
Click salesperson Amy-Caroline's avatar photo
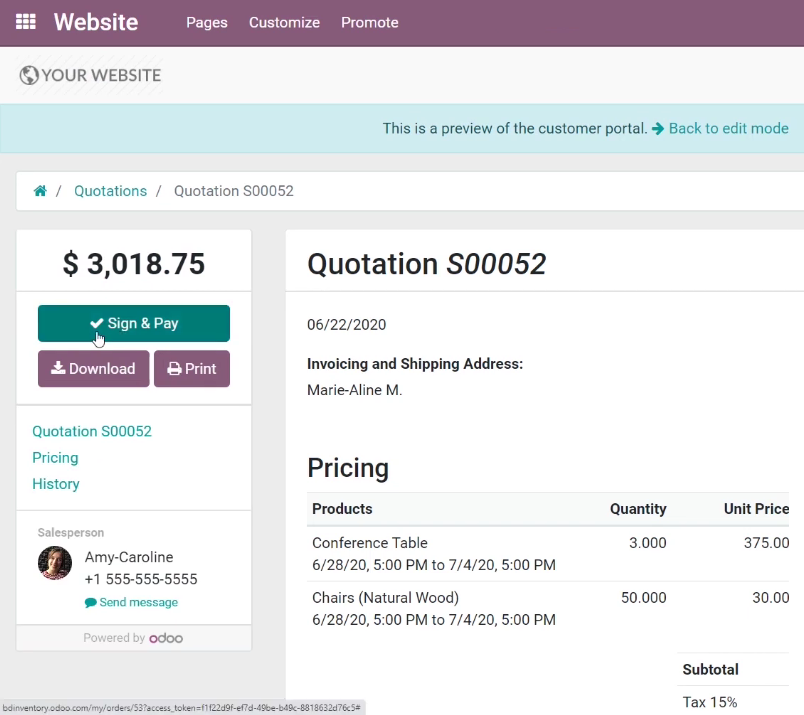point(55,563)
